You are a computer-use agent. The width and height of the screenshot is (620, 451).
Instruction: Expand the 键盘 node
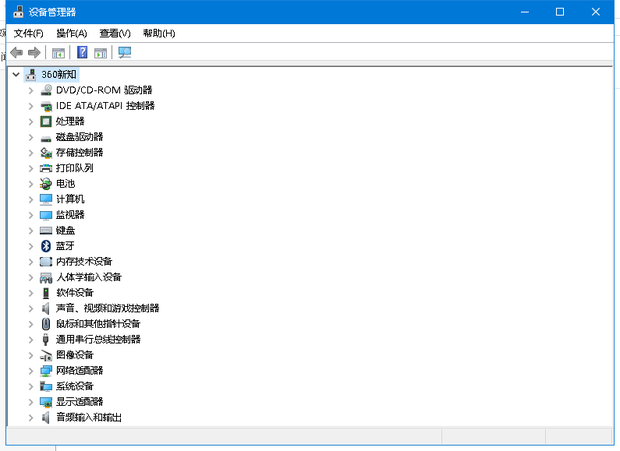click(31, 230)
